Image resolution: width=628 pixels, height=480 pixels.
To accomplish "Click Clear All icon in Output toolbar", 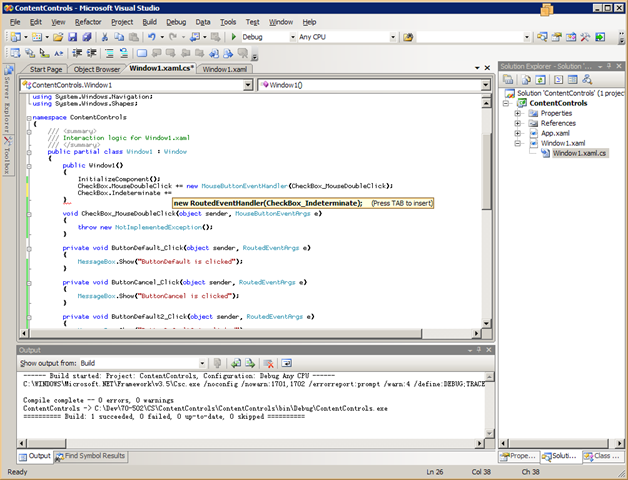I will pos(268,363).
